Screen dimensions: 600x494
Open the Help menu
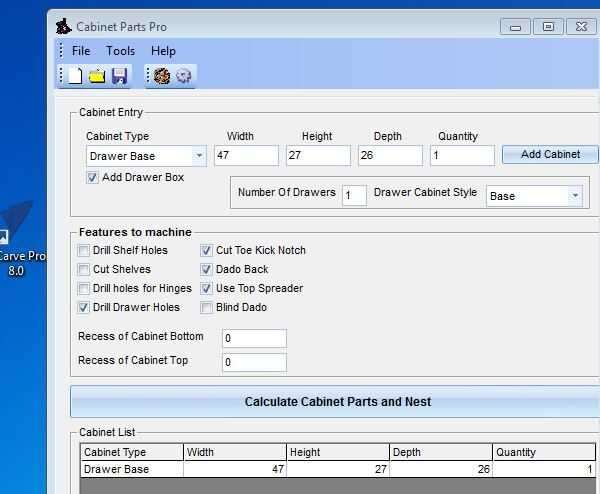coord(163,51)
